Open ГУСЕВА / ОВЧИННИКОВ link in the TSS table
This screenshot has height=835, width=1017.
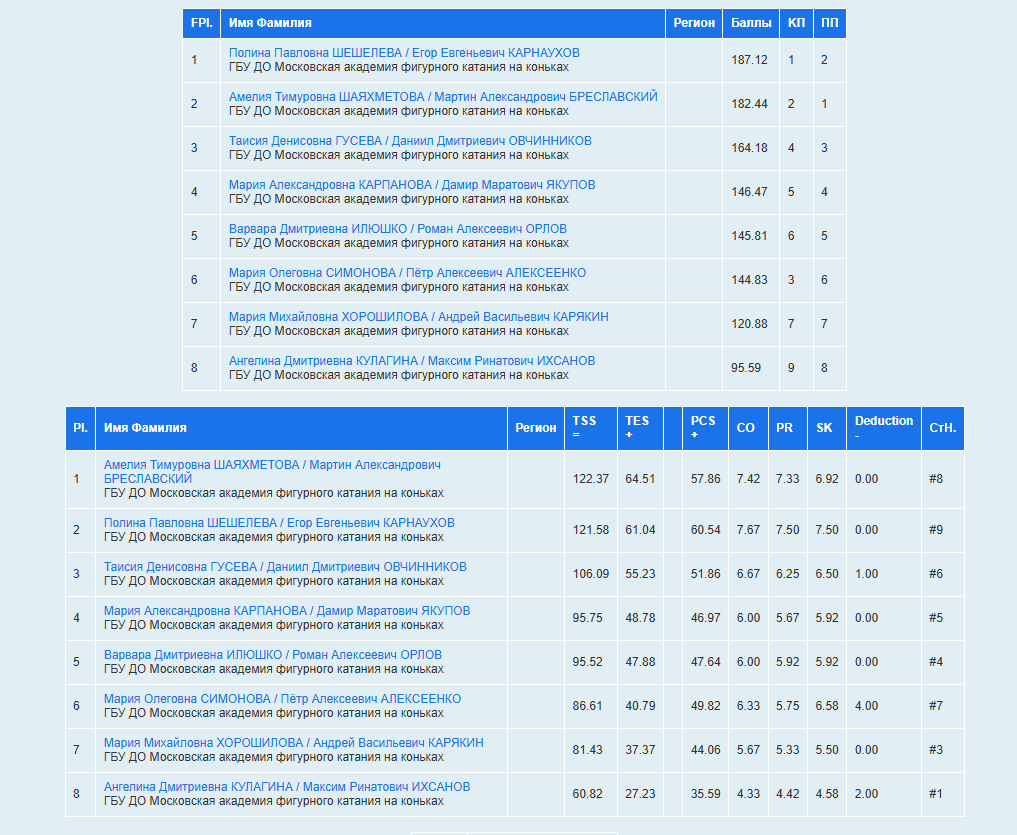[285, 567]
